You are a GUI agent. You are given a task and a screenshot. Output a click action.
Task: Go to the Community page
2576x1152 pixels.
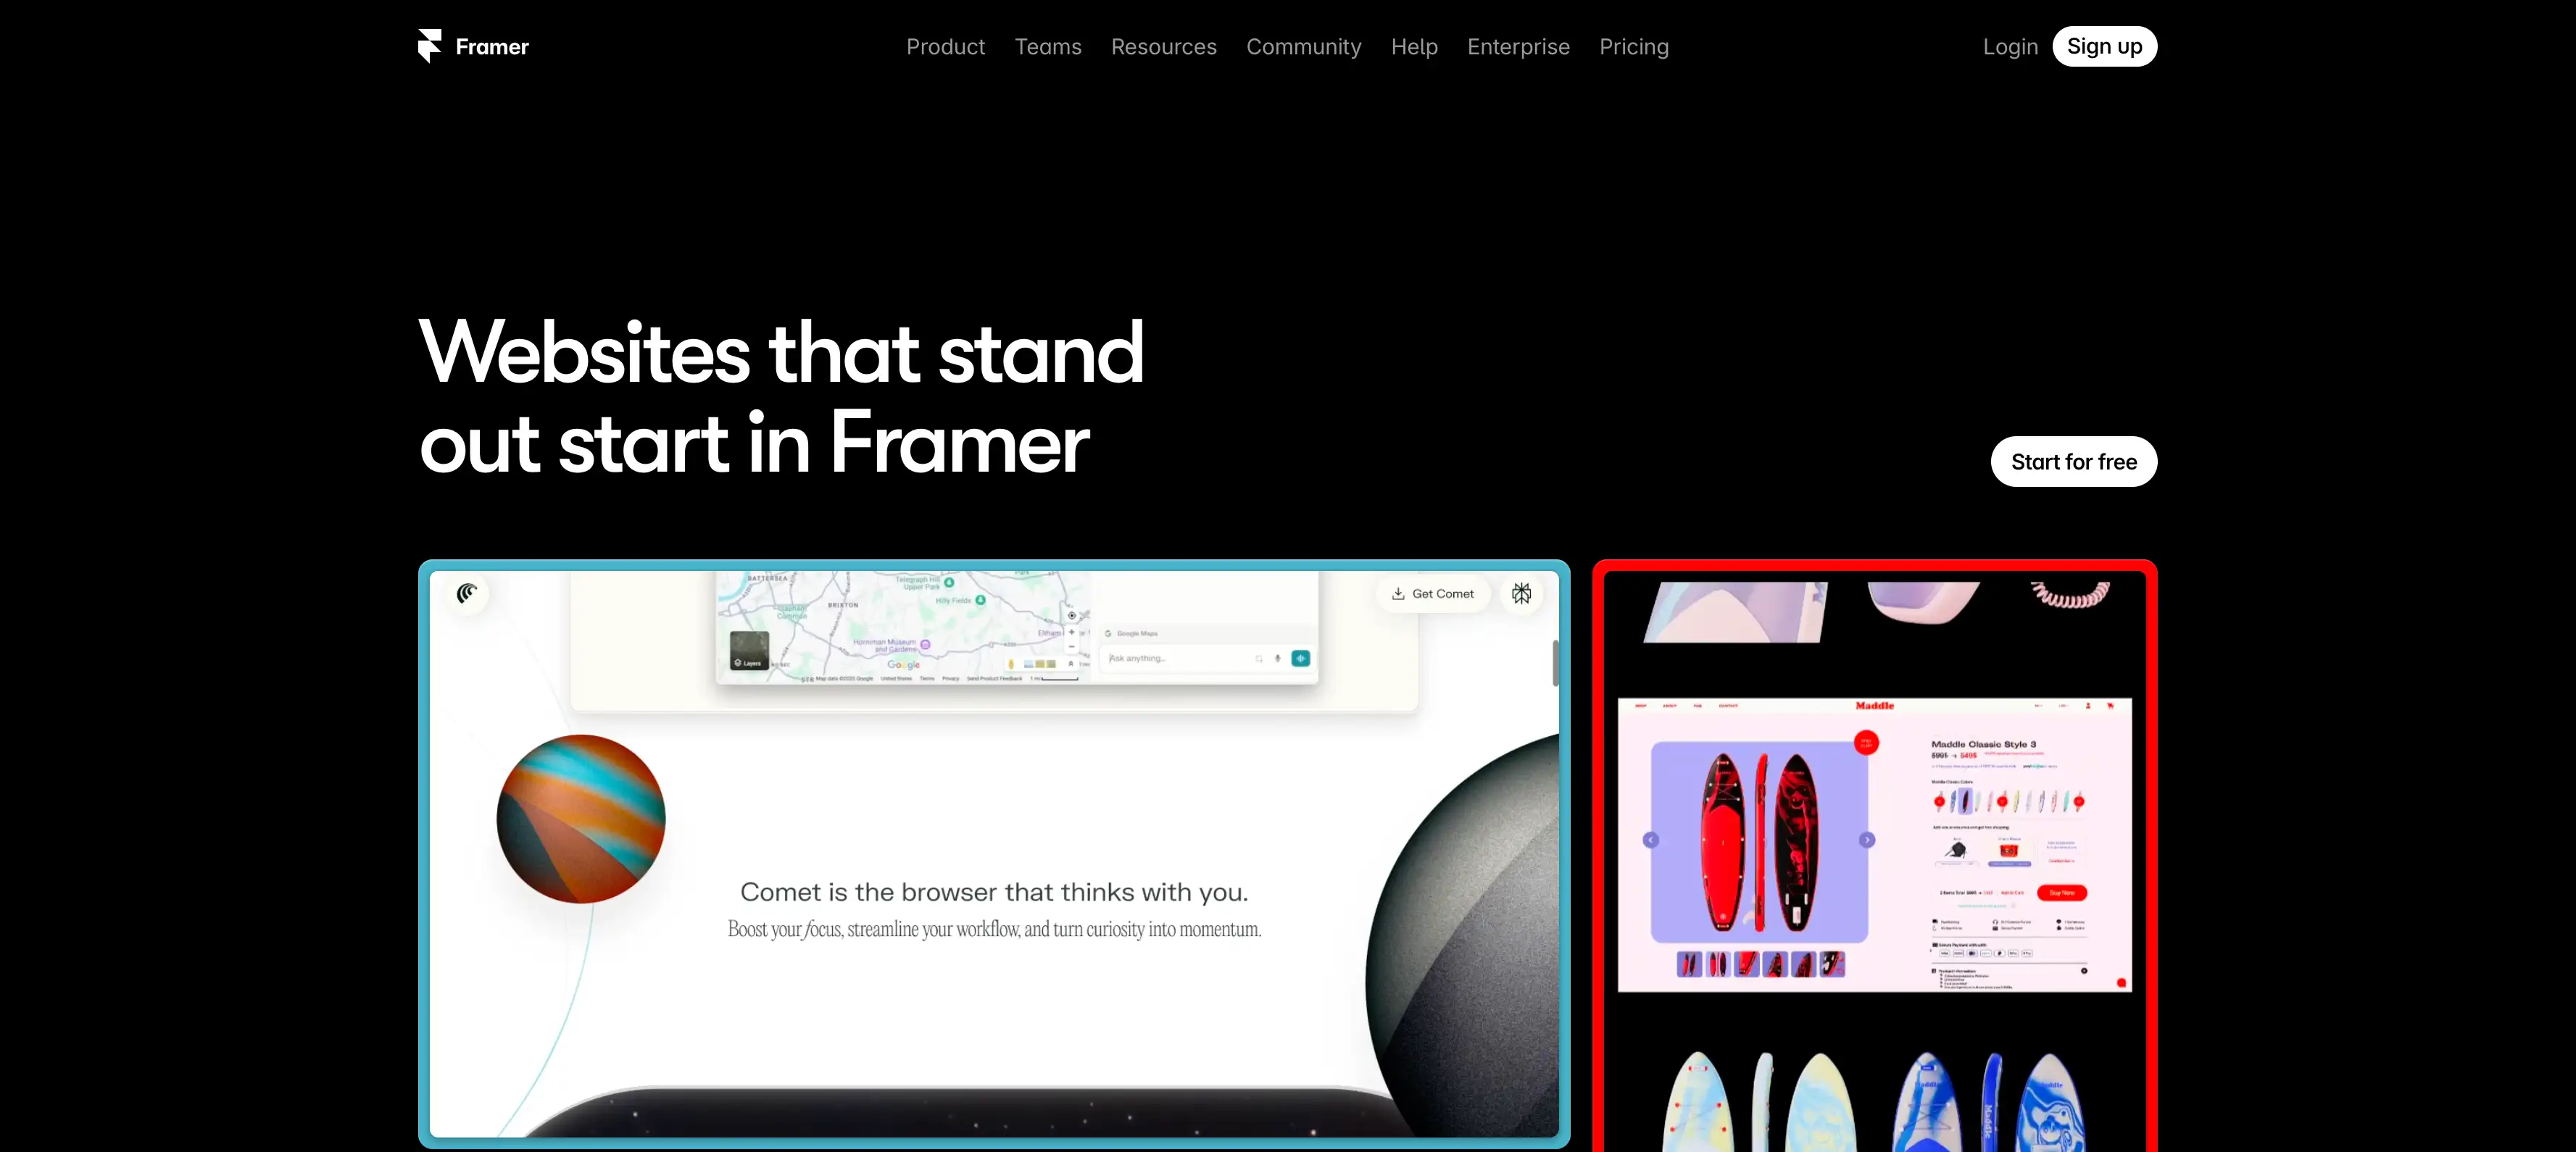point(1304,47)
